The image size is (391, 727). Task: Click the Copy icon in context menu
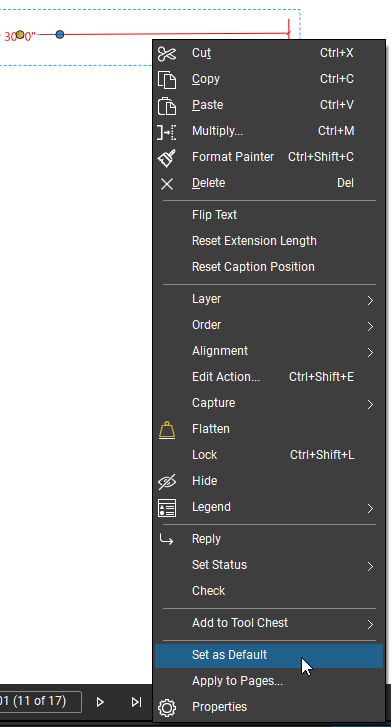pyautogui.click(x=167, y=80)
